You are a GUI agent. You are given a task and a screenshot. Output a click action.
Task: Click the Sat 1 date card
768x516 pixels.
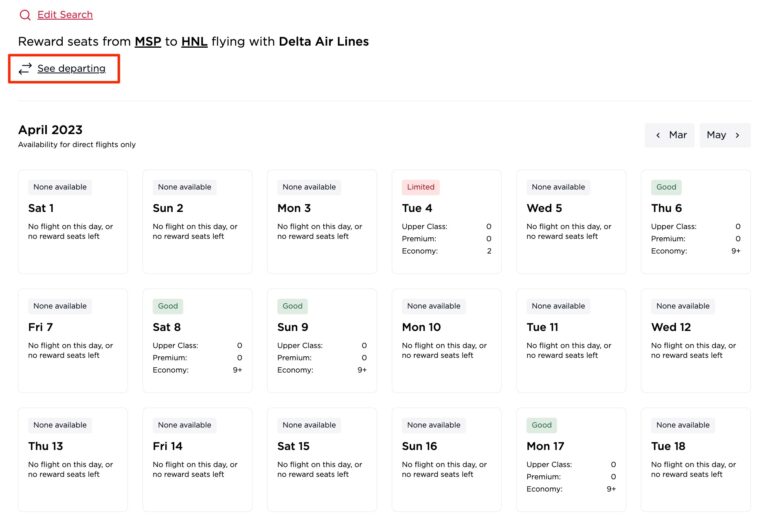tap(72, 222)
